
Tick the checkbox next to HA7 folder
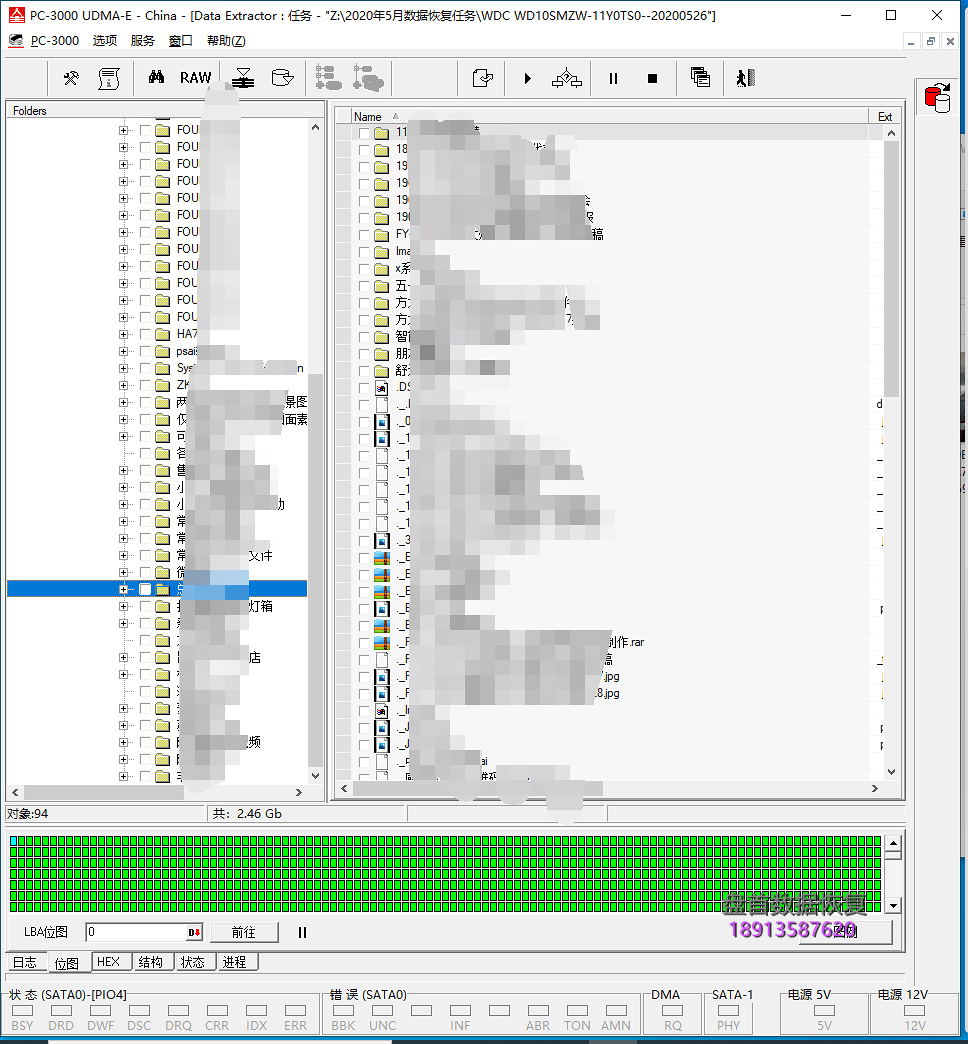[145, 334]
